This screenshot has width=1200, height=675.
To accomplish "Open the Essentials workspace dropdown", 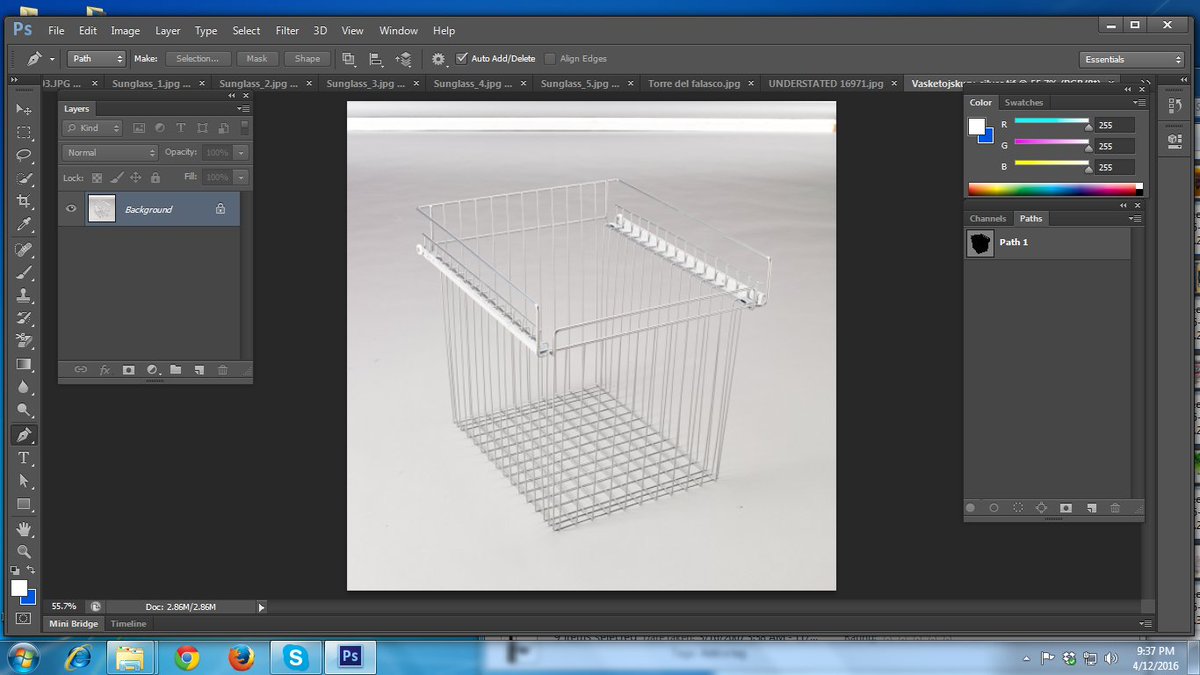I will (x=1132, y=59).
